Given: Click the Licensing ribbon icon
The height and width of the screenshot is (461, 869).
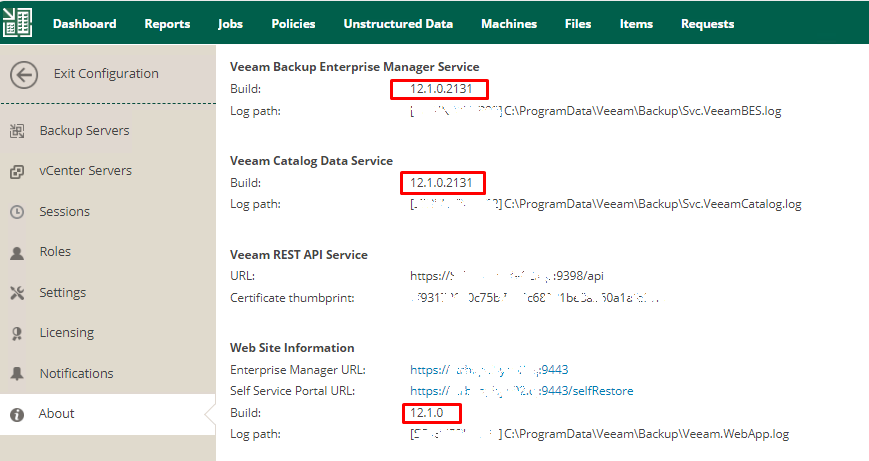Looking at the screenshot, I should pos(17,333).
